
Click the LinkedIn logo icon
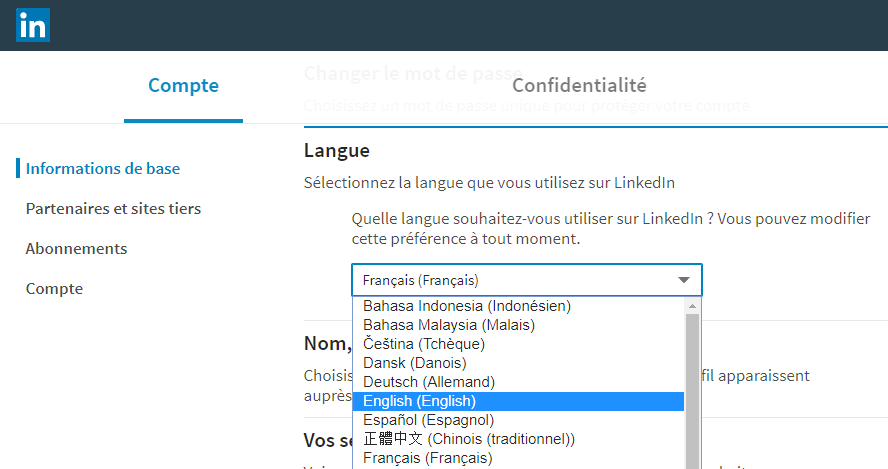click(32, 25)
